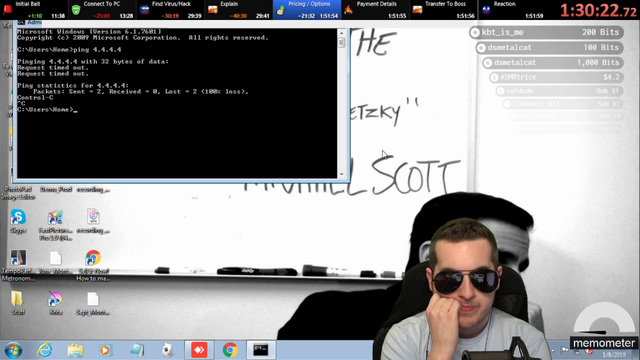Click the 'ping 4.4.4.4' command line text
The width and height of the screenshot is (640, 360).
(97, 49)
